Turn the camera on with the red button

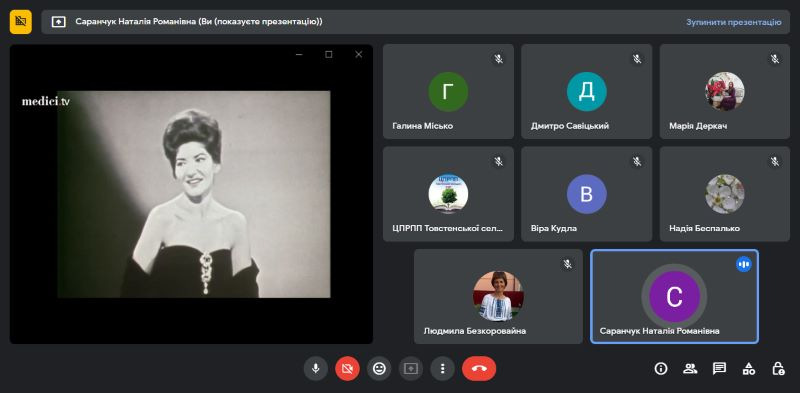click(x=347, y=369)
